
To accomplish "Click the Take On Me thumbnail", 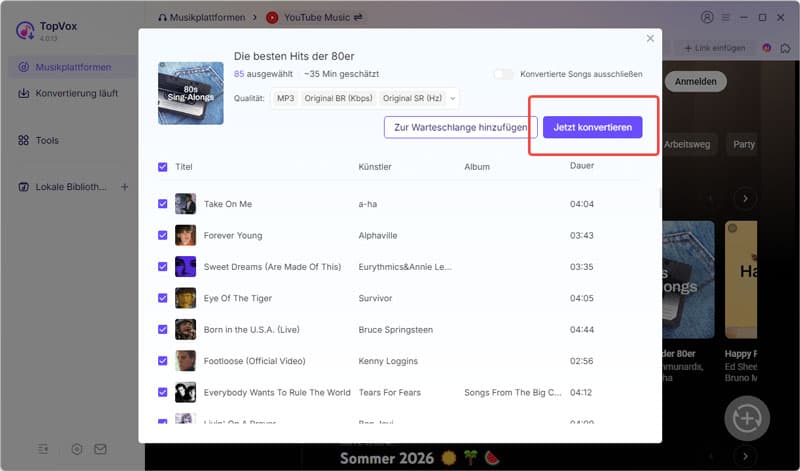I will click(x=185, y=204).
